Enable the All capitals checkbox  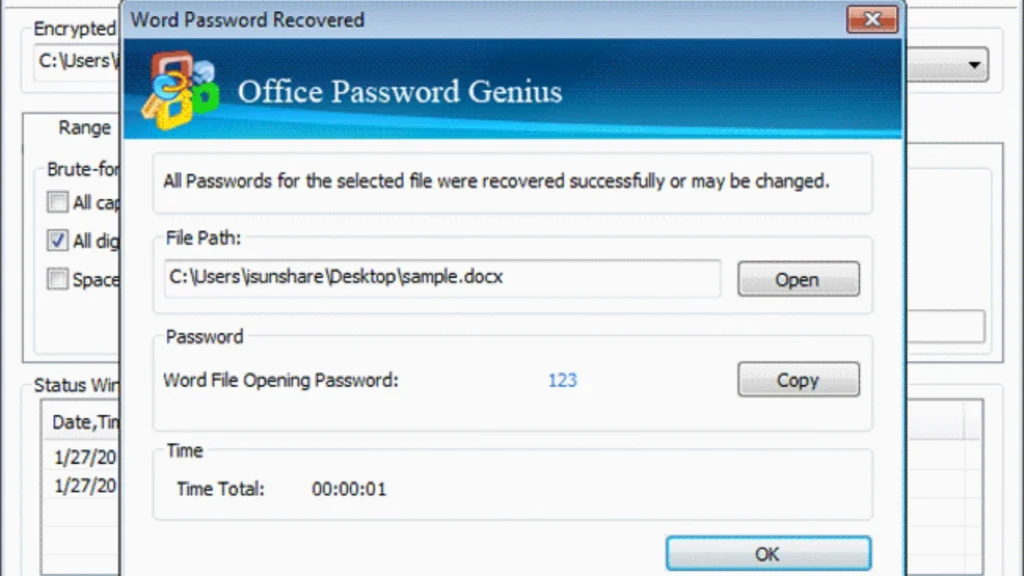(x=57, y=202)
